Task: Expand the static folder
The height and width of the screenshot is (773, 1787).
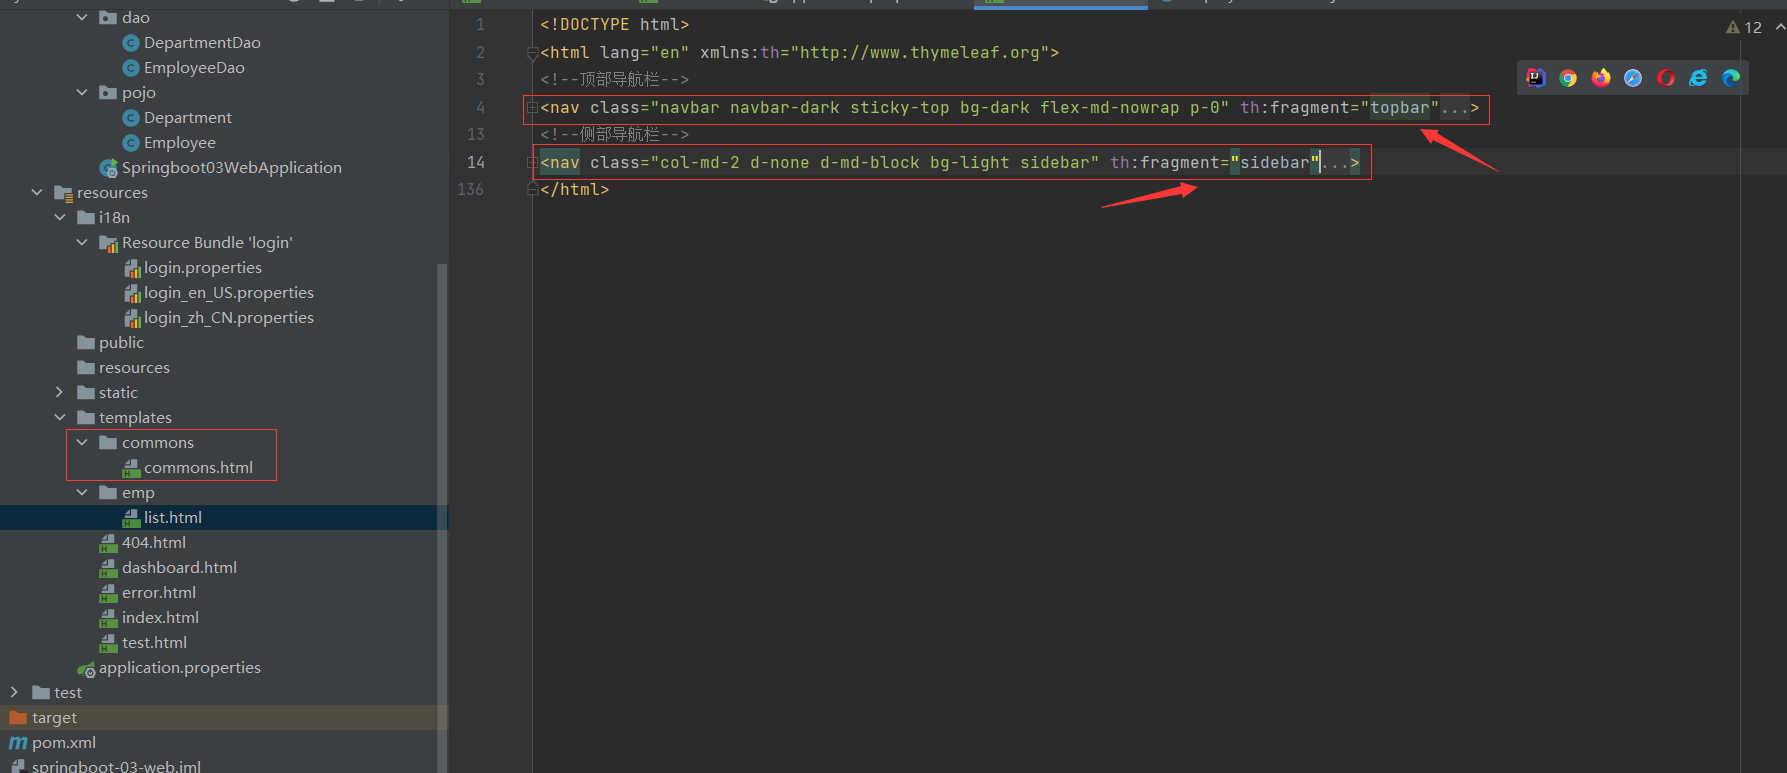Action: (60, 393)
